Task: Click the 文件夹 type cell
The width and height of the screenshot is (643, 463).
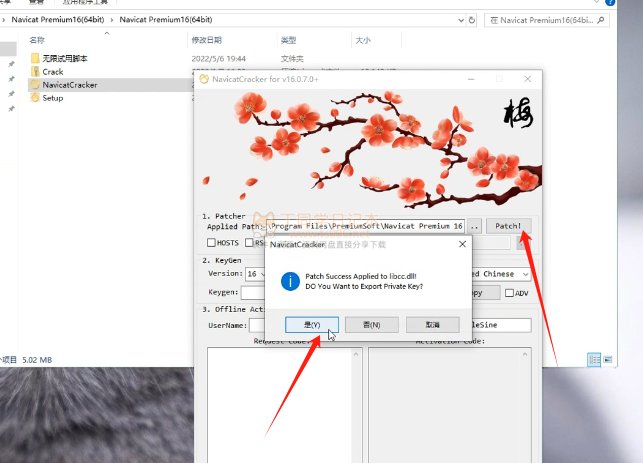Action: 292,59
